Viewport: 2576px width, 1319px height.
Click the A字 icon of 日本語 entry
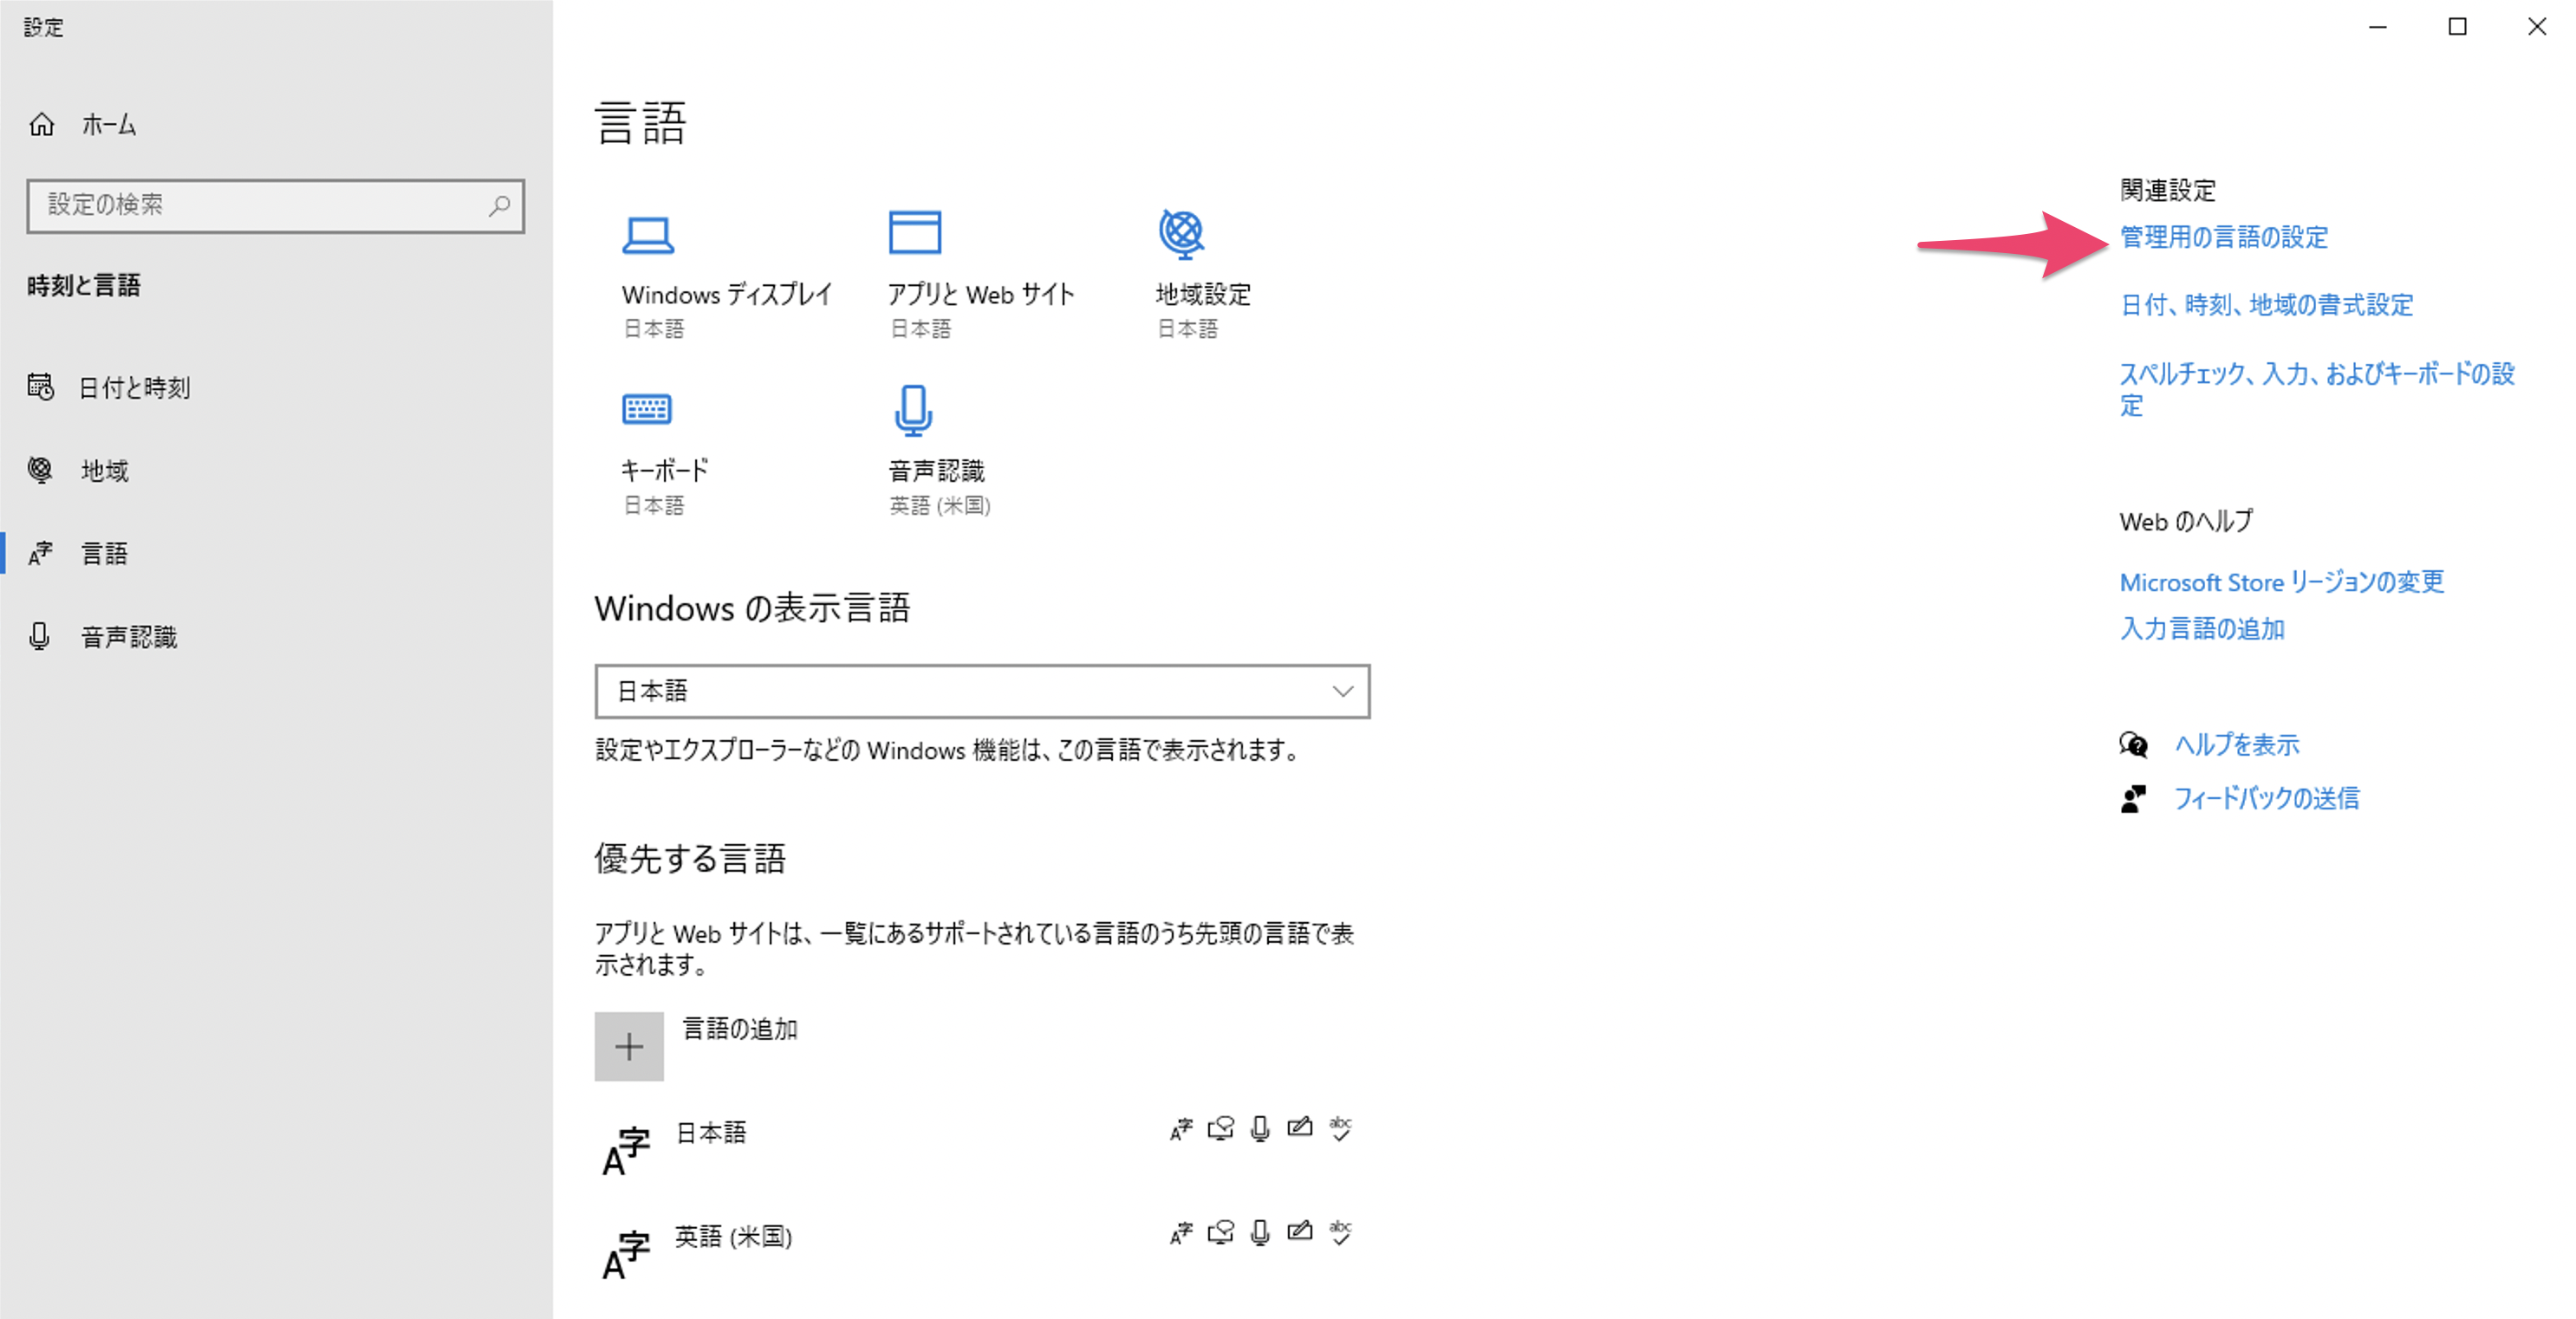[x=626, y=1151]
